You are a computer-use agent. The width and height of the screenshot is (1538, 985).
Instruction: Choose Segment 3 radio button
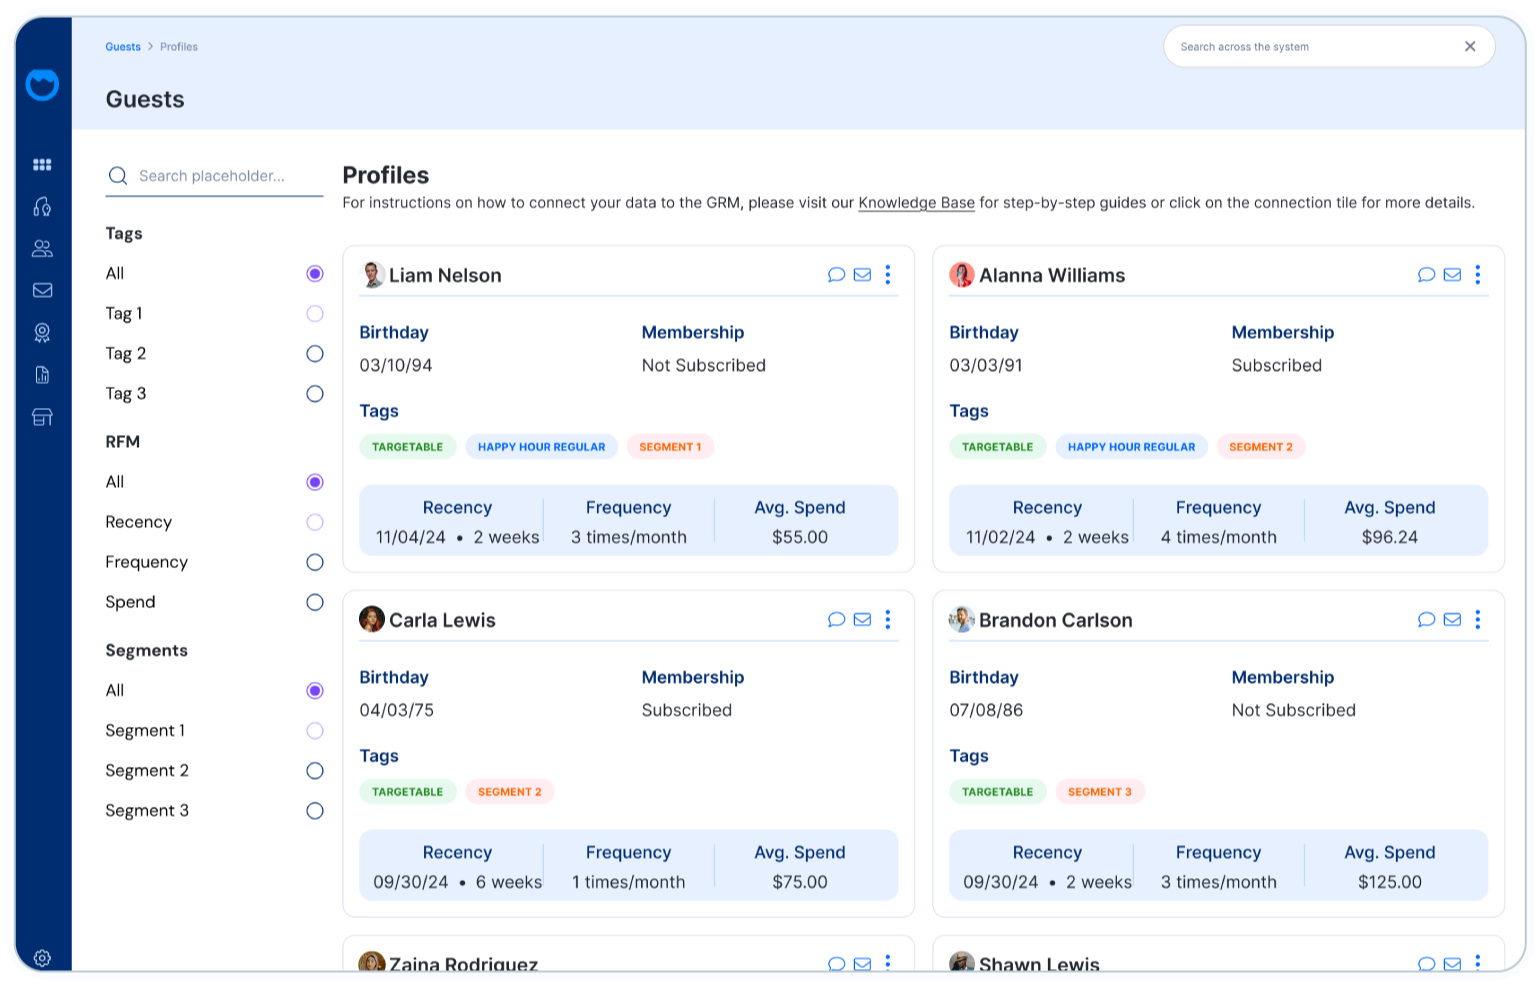tap(315, 811)
